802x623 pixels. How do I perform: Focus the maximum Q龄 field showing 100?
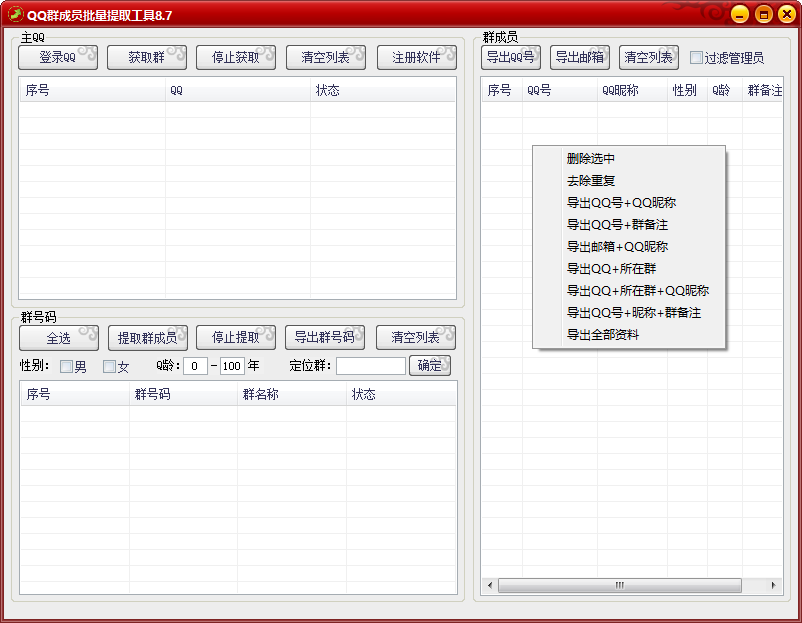232,366
